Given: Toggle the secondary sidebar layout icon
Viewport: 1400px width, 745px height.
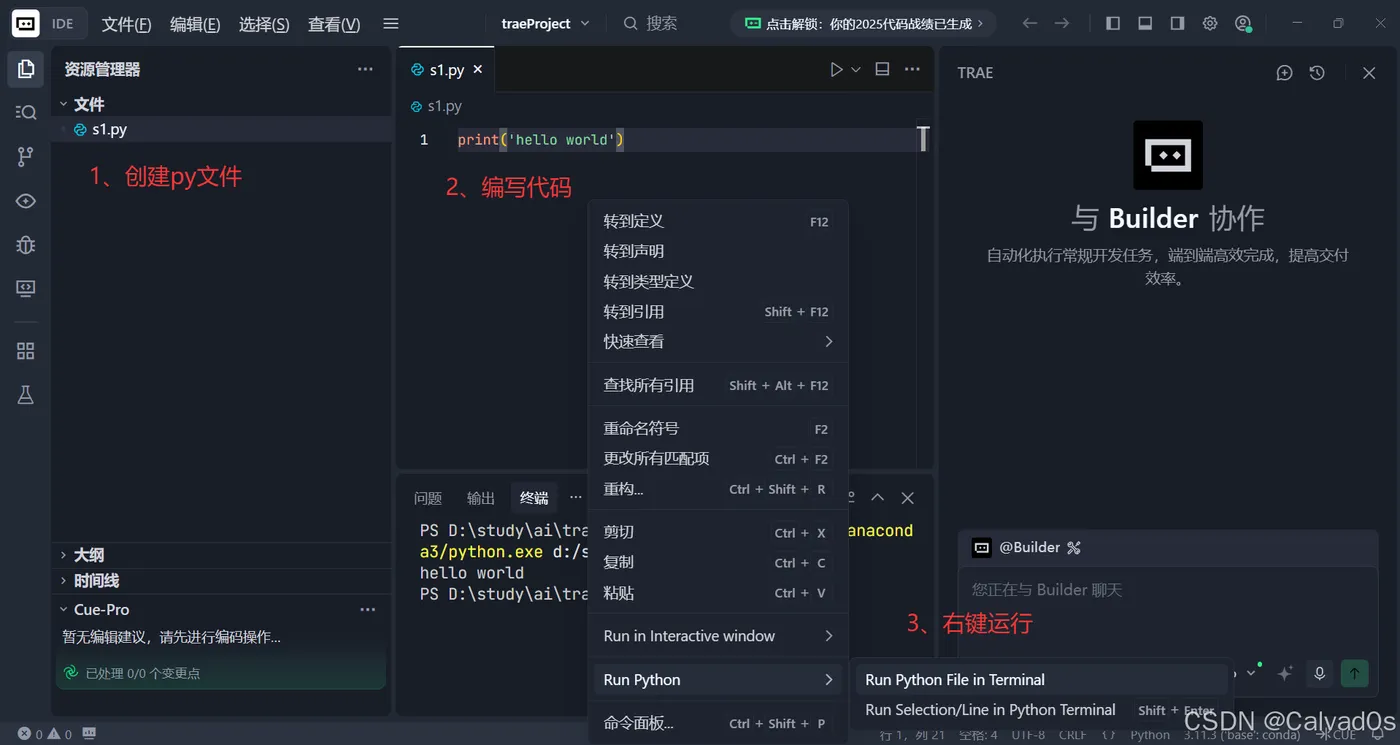Looking at the screenshot, I should 1177,23.
